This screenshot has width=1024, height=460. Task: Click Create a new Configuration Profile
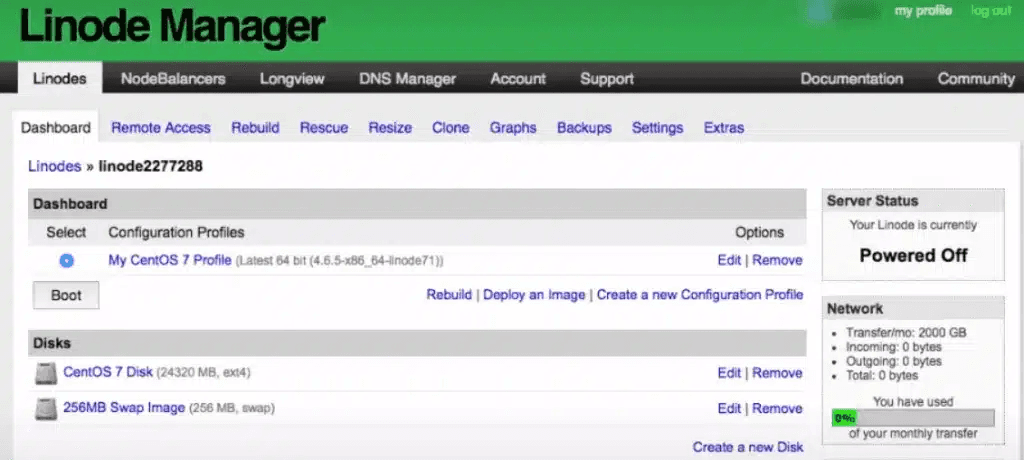(x=700, y=295)
